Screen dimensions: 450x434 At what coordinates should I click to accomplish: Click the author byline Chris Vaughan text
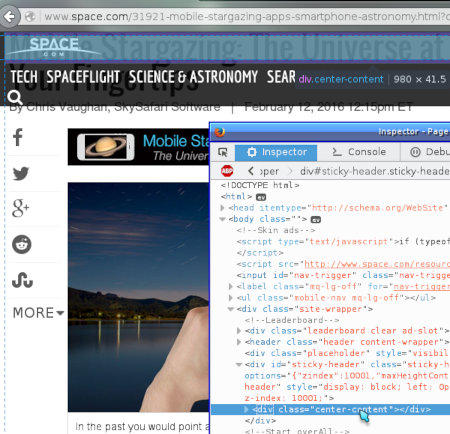115,107
